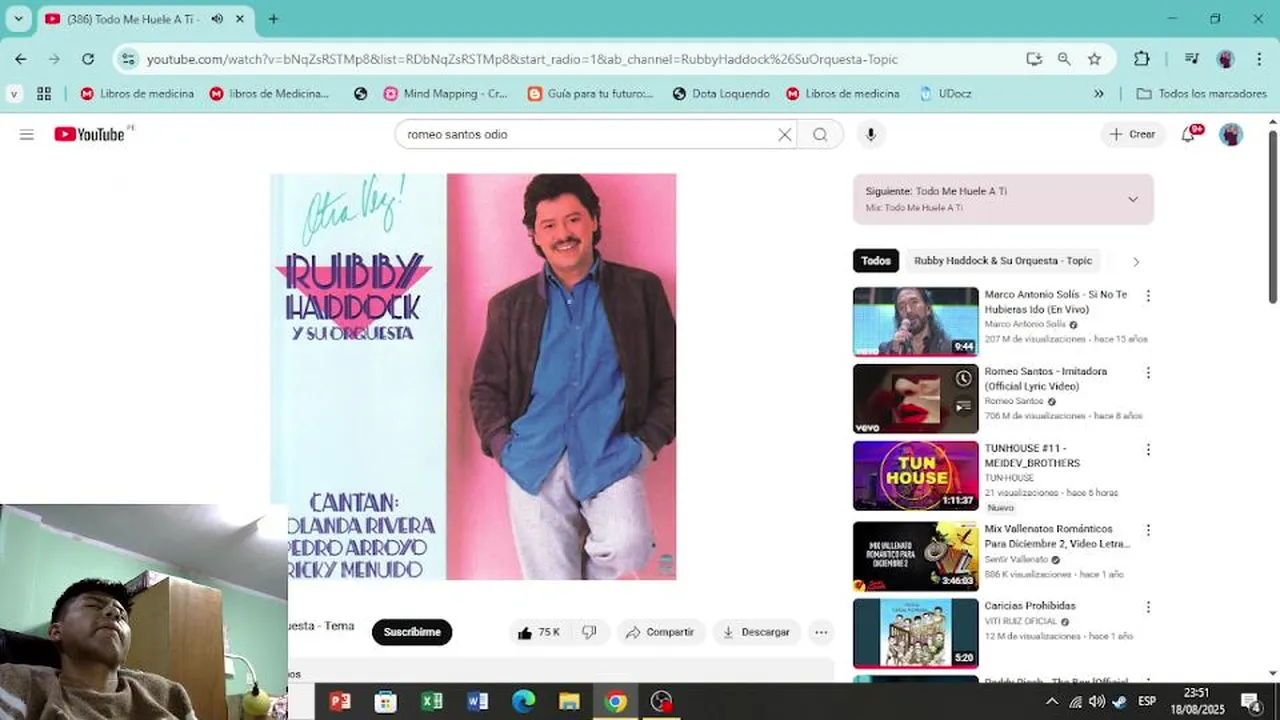Viewport: 1280px width, 720px height.
Task: Click the install app icon in address bar
Action: (x=1034, y=59)
